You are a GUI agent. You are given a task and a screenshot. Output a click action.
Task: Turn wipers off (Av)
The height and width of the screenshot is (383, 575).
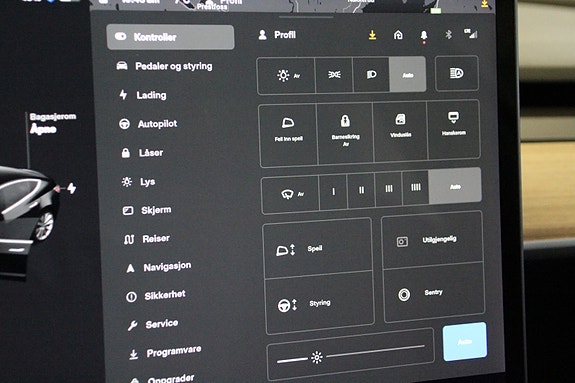point(290,194)
